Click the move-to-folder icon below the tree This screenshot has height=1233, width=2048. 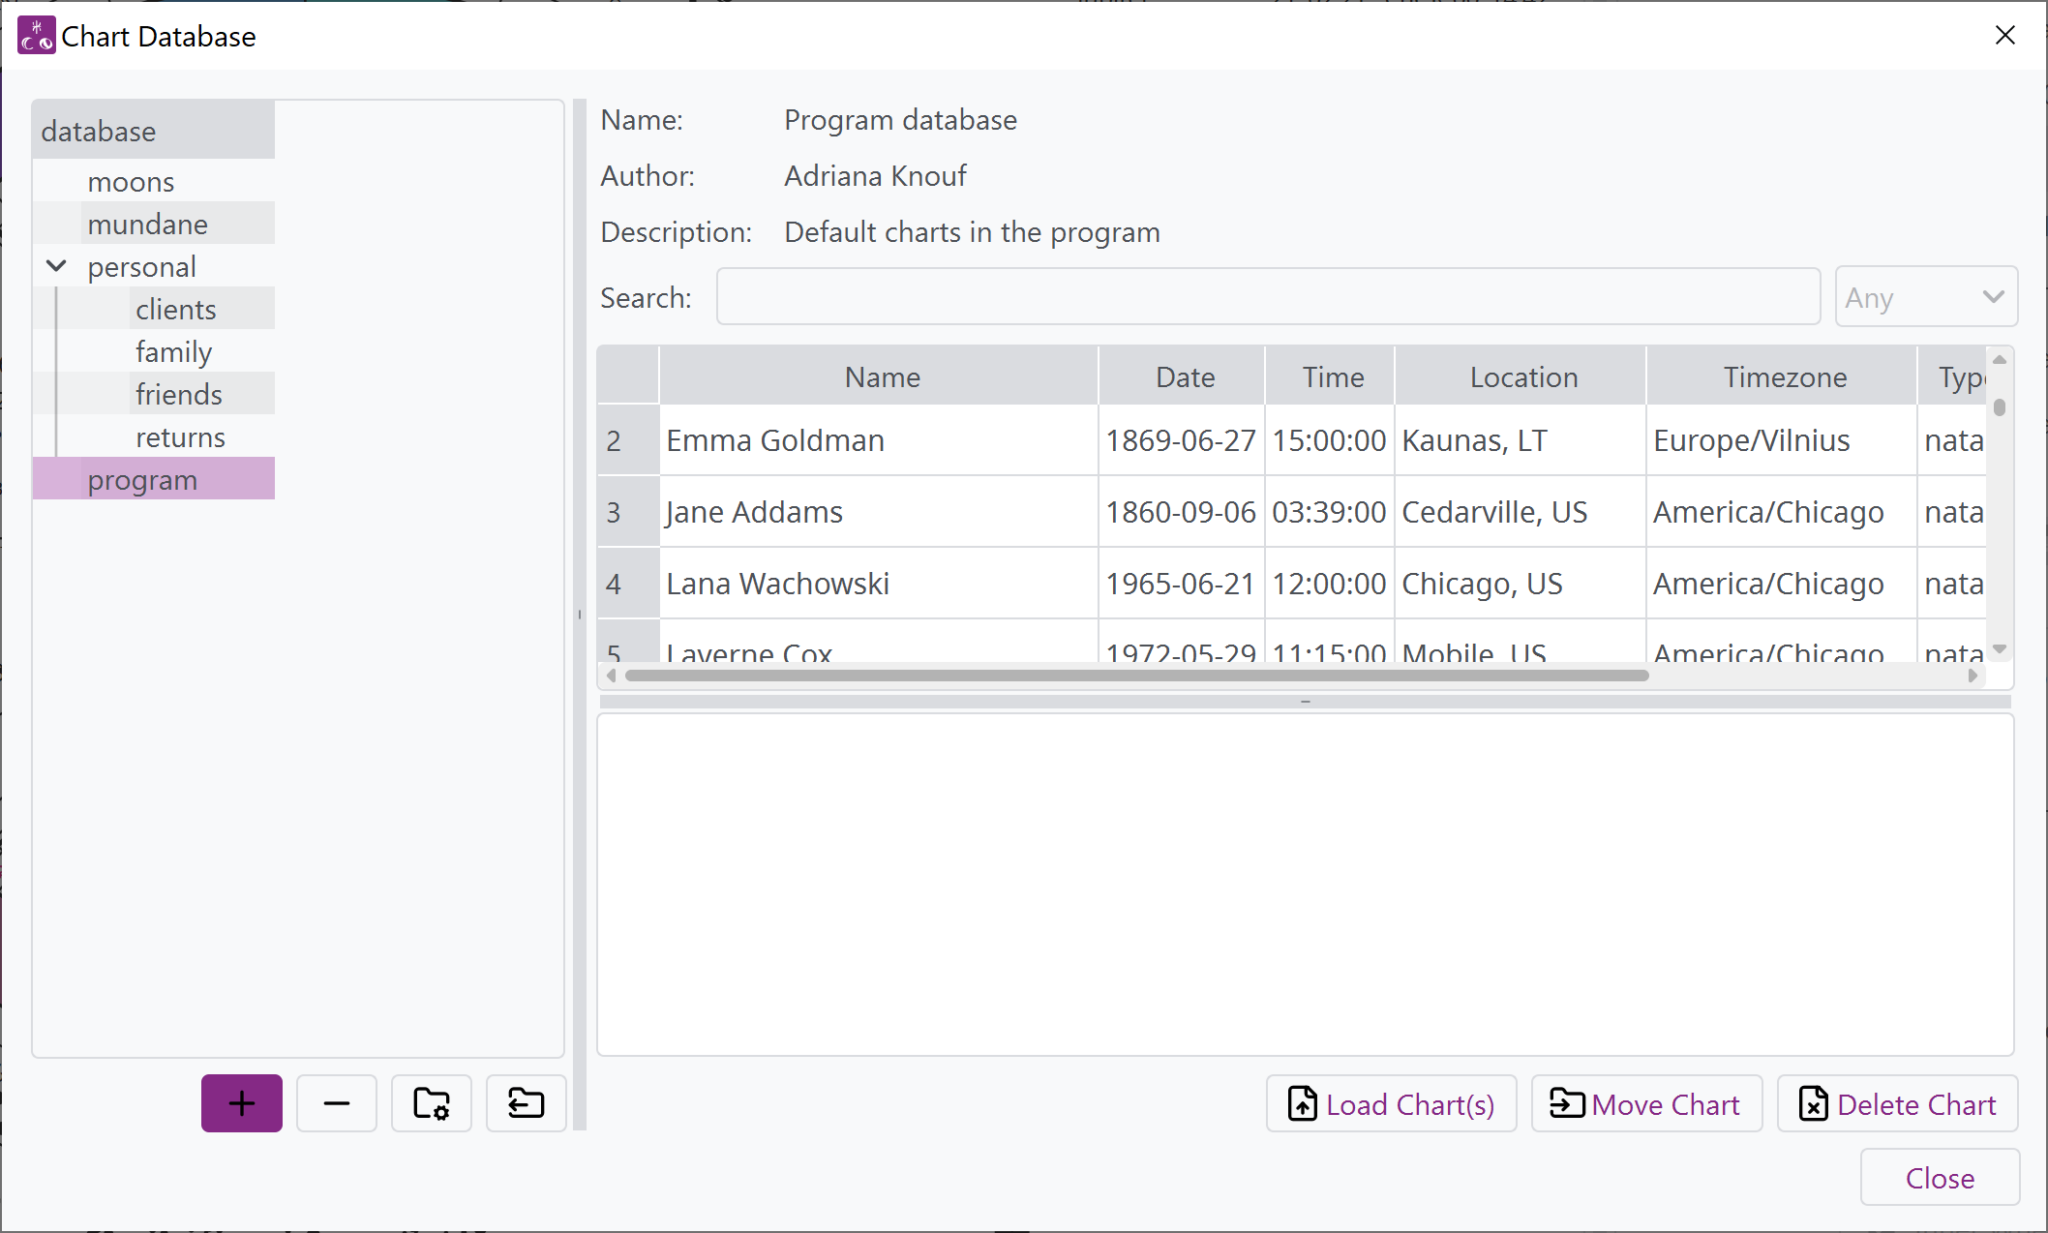point(524,1103)
